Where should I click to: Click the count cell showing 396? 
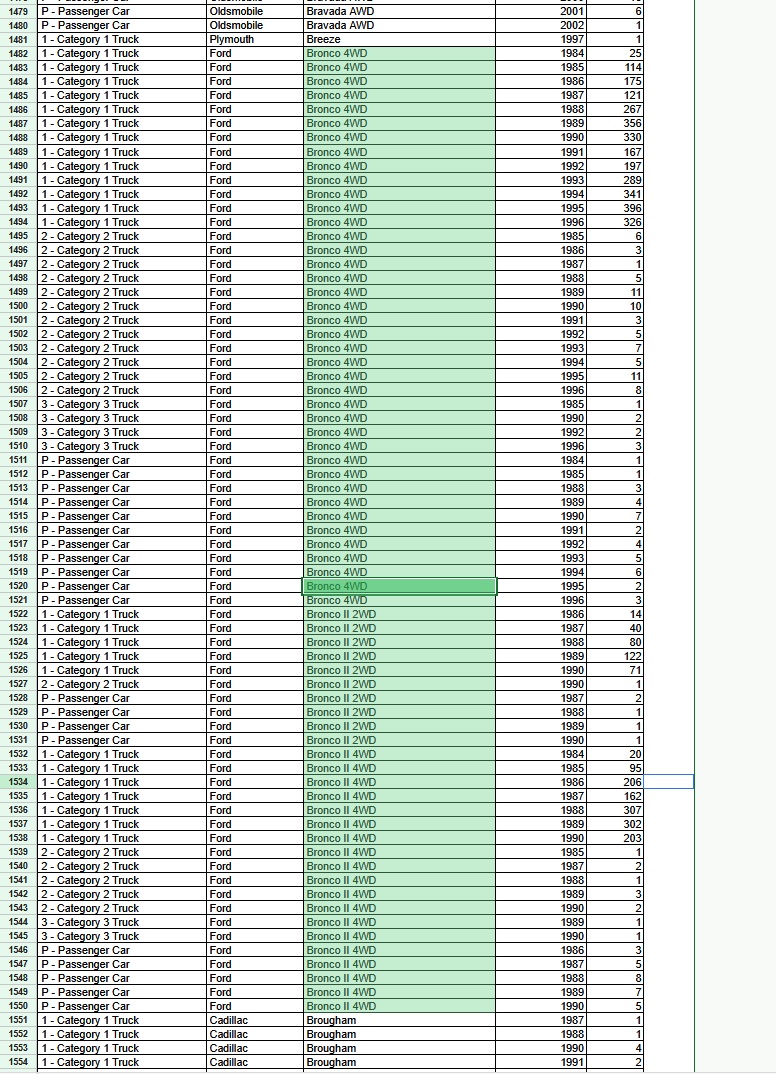(x=615, y=208)
